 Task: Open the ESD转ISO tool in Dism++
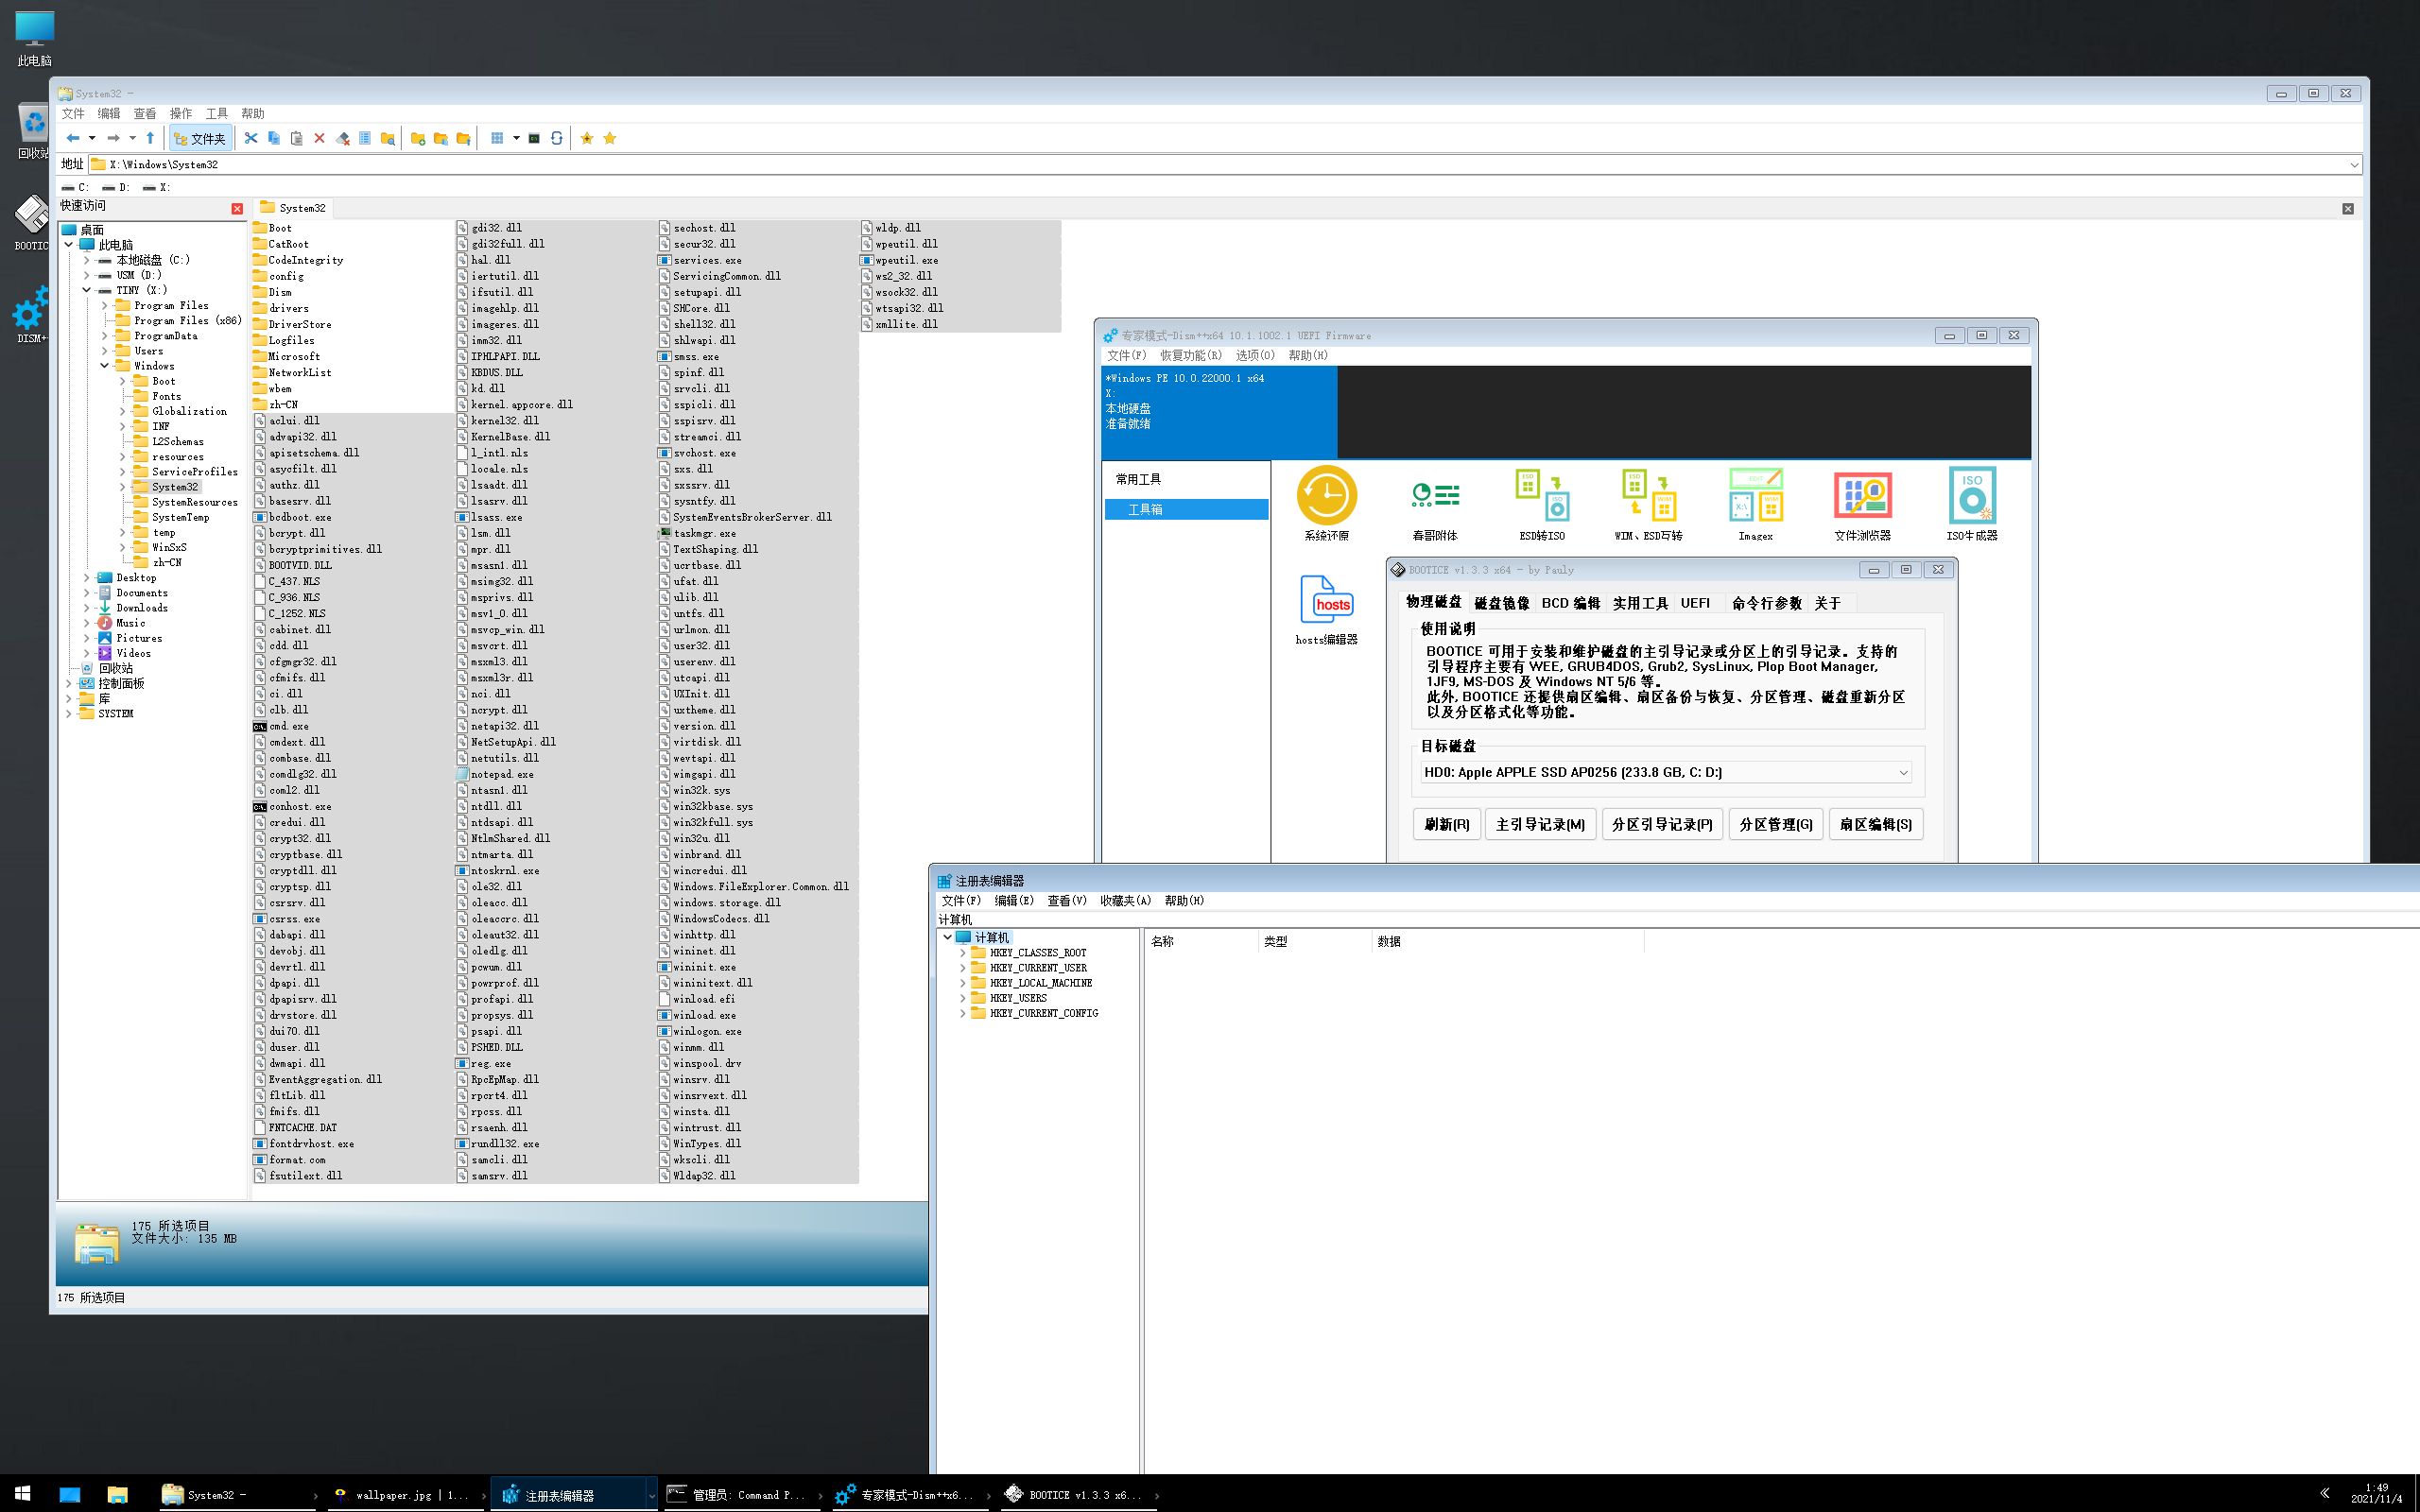tap(1542, 504)
